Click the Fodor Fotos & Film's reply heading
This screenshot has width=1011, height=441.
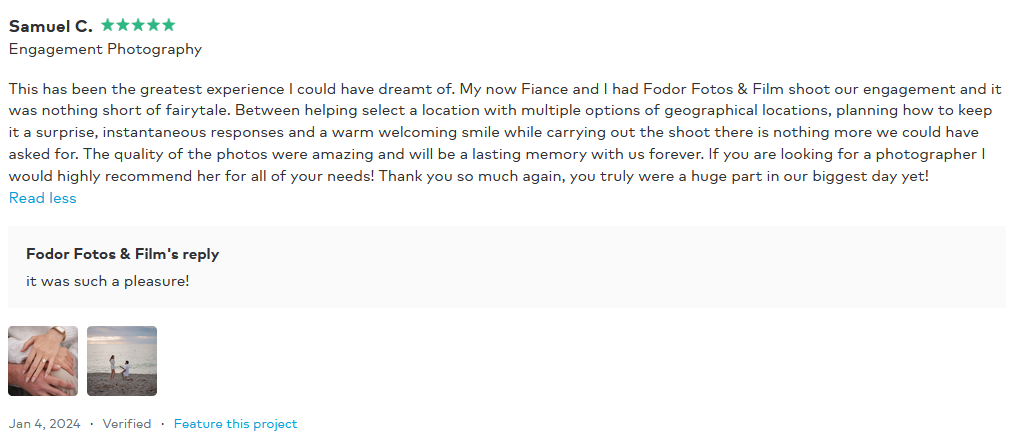tap(123, 254)
